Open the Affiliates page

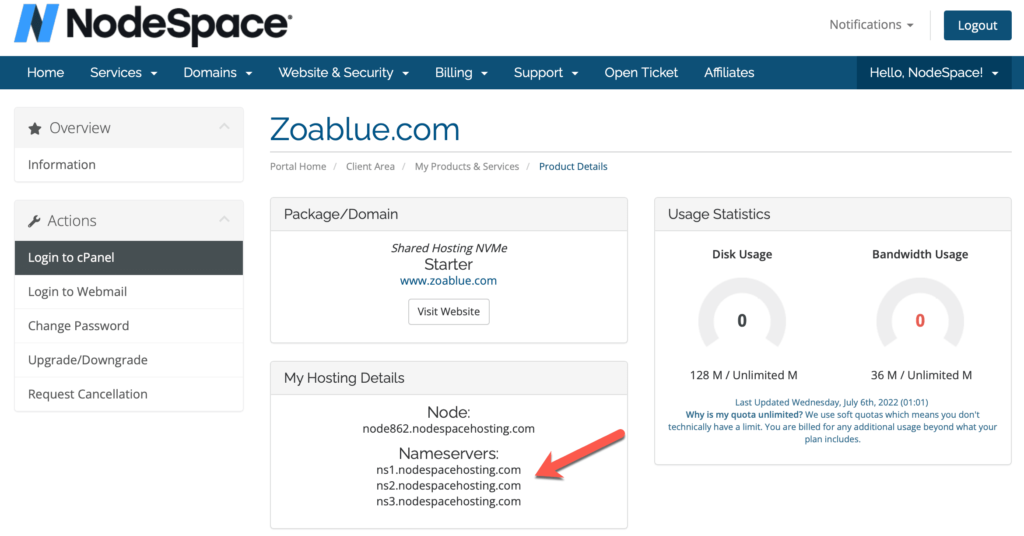coord(729,72)
